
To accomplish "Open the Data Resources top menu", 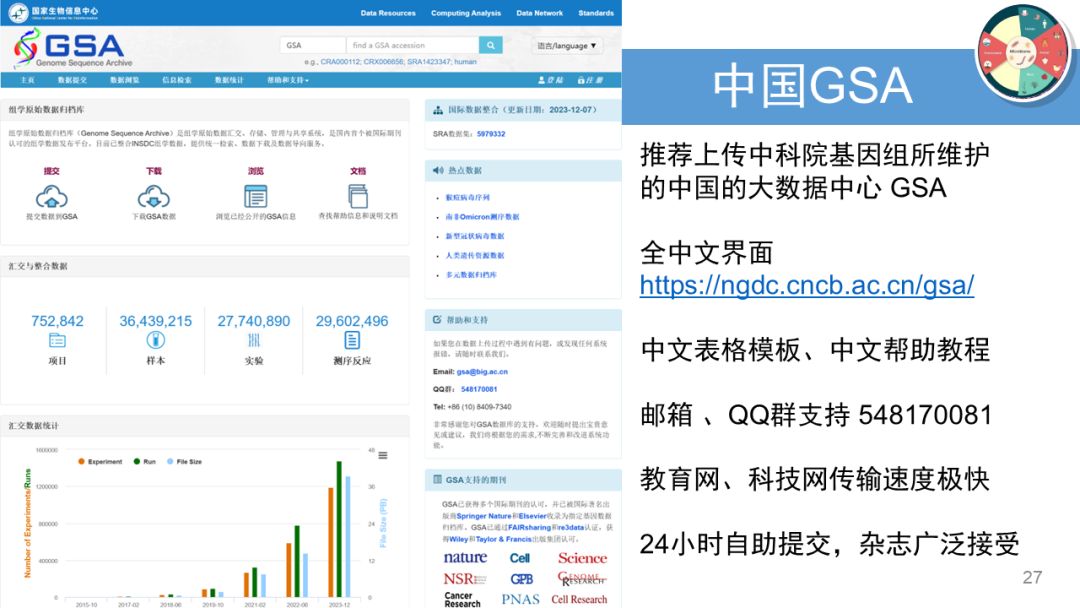I will point(388,13).
